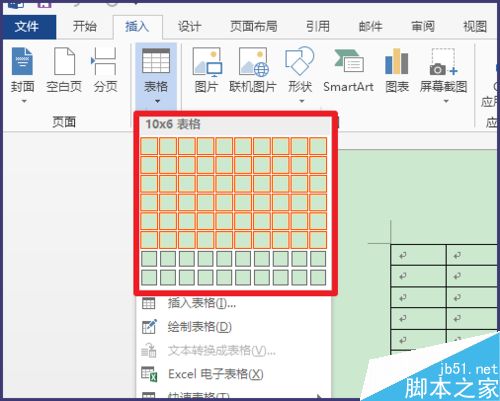This screenshot has height=401, width=500.
Task: Open the 设计 ribbon tab
Action: (x=189, y=27)
